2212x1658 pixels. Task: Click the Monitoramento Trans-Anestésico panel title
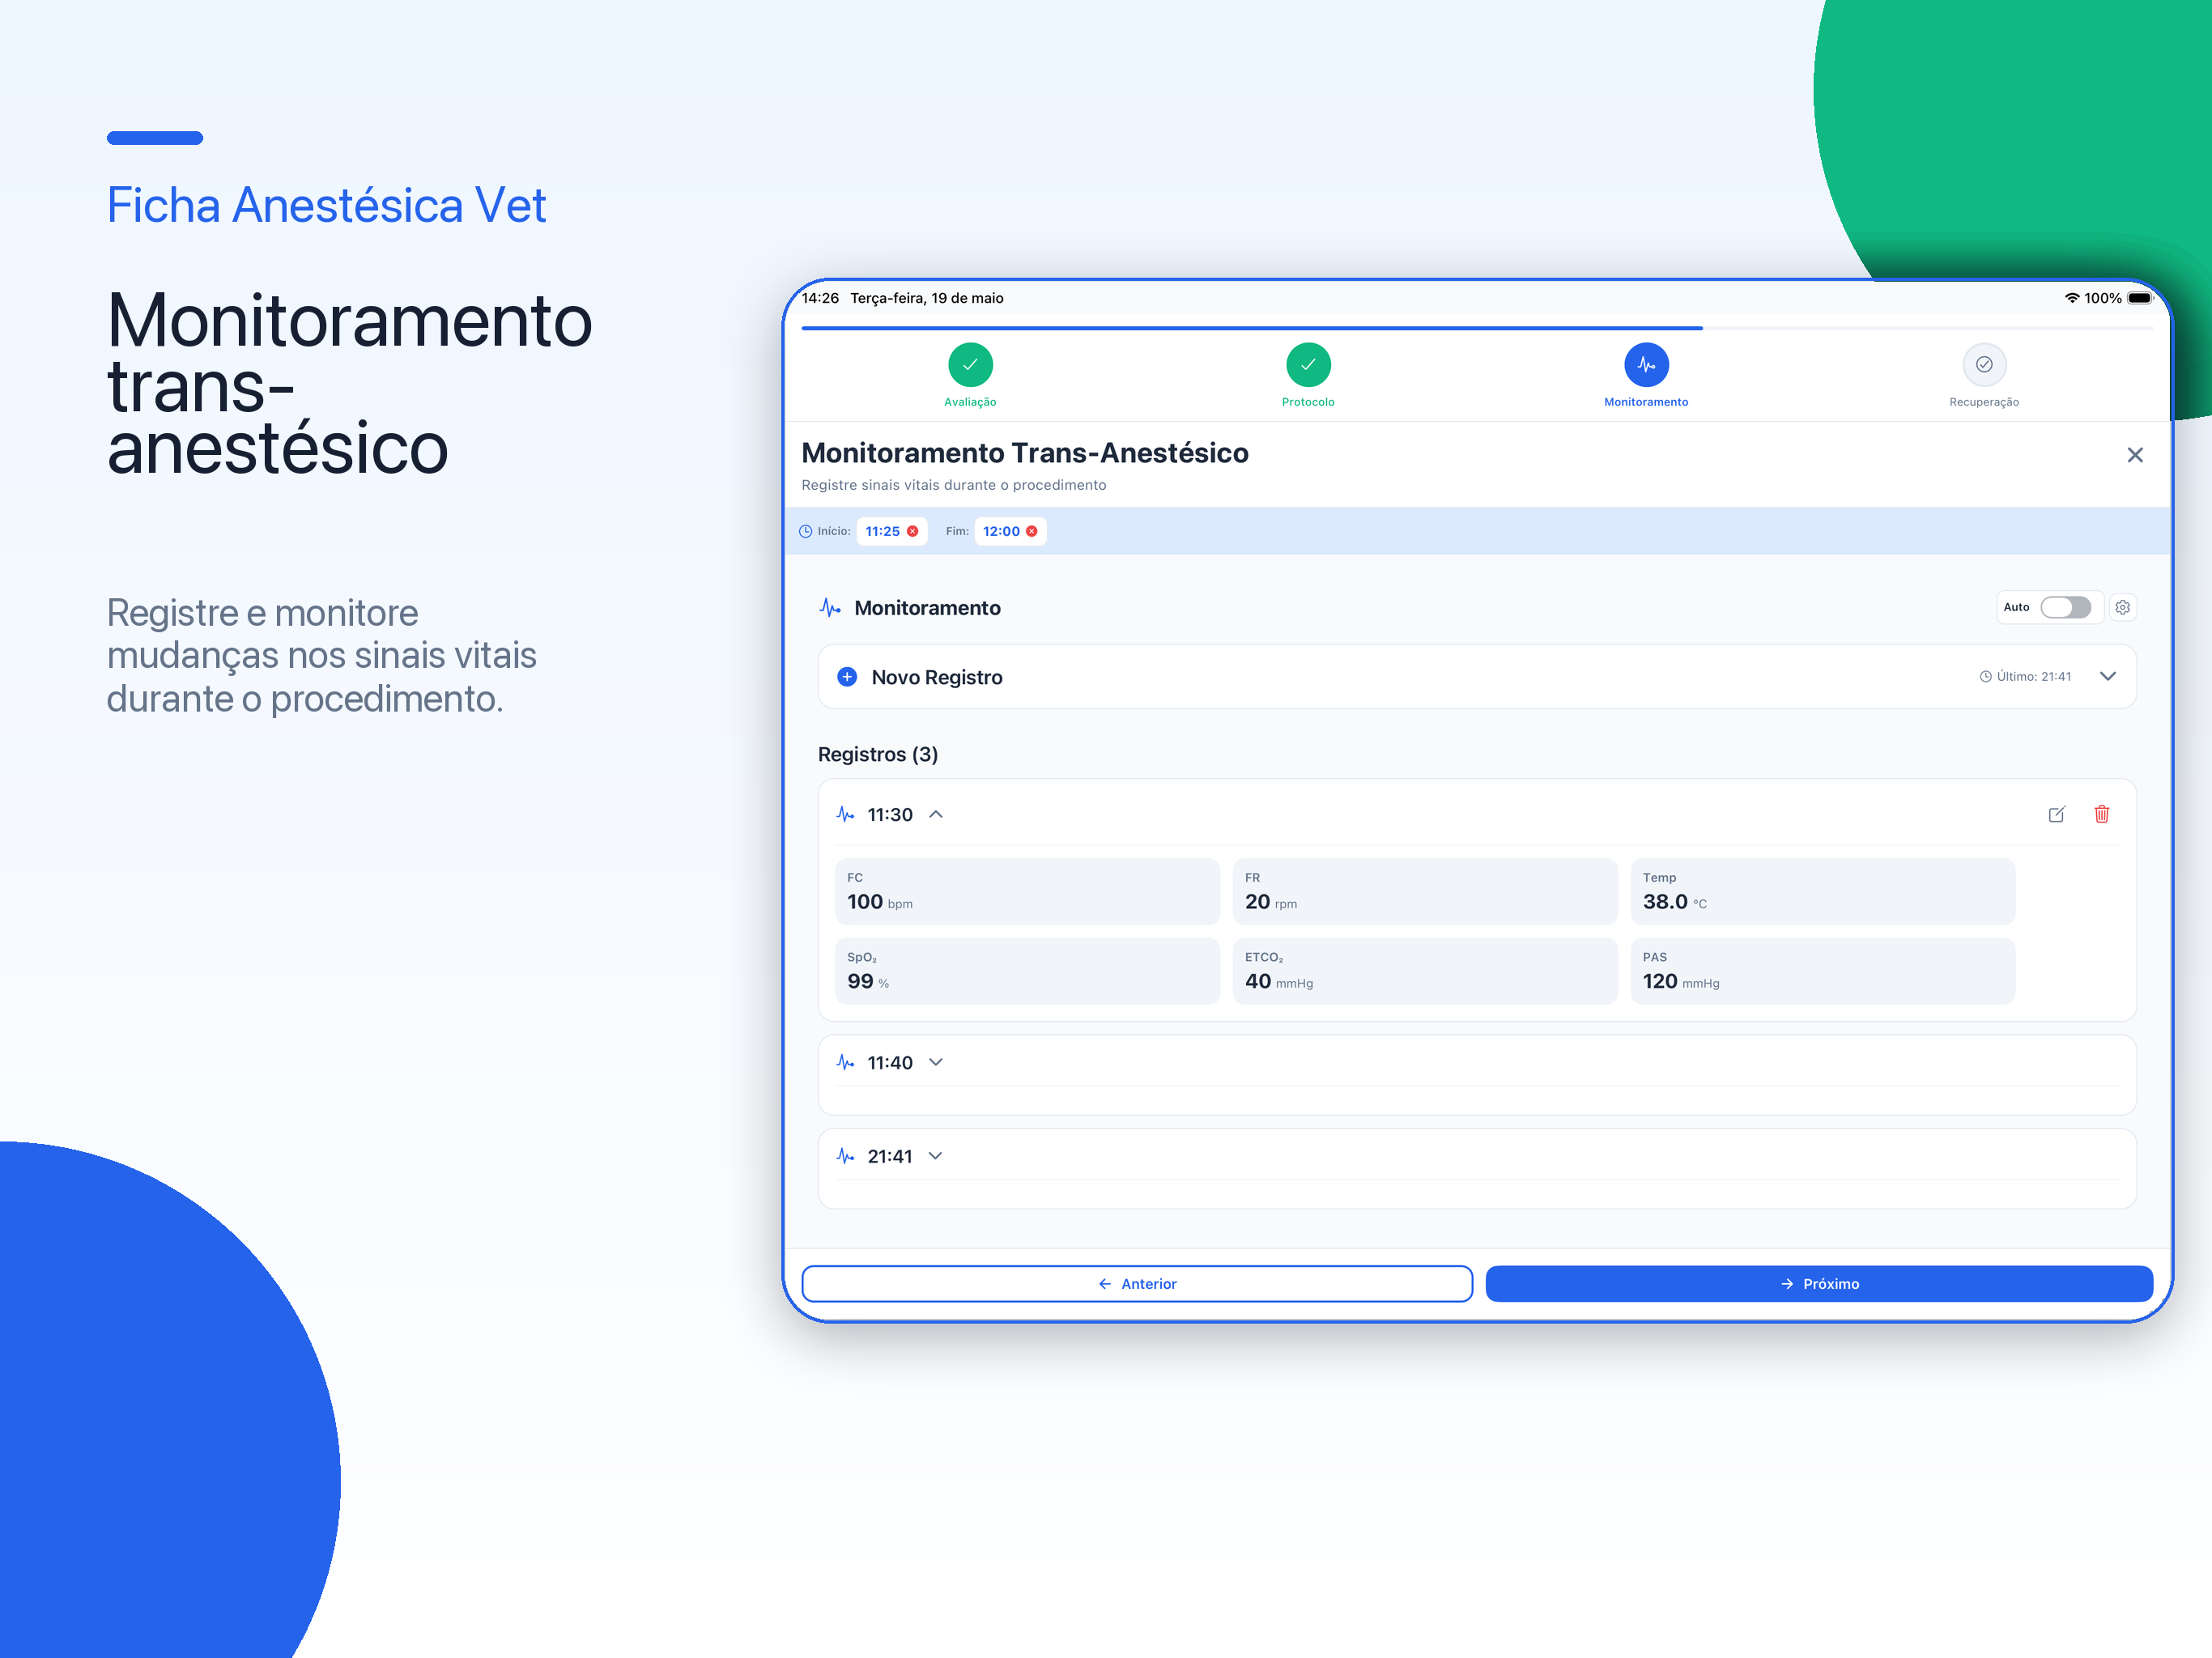tap(1025, 453)
